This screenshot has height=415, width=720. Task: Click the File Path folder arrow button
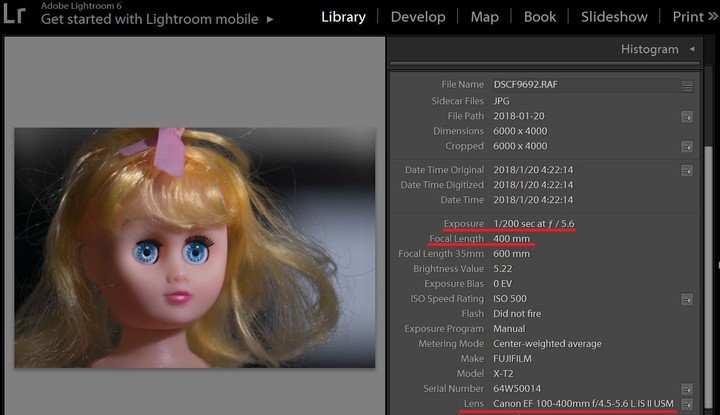tap(687, 117)
